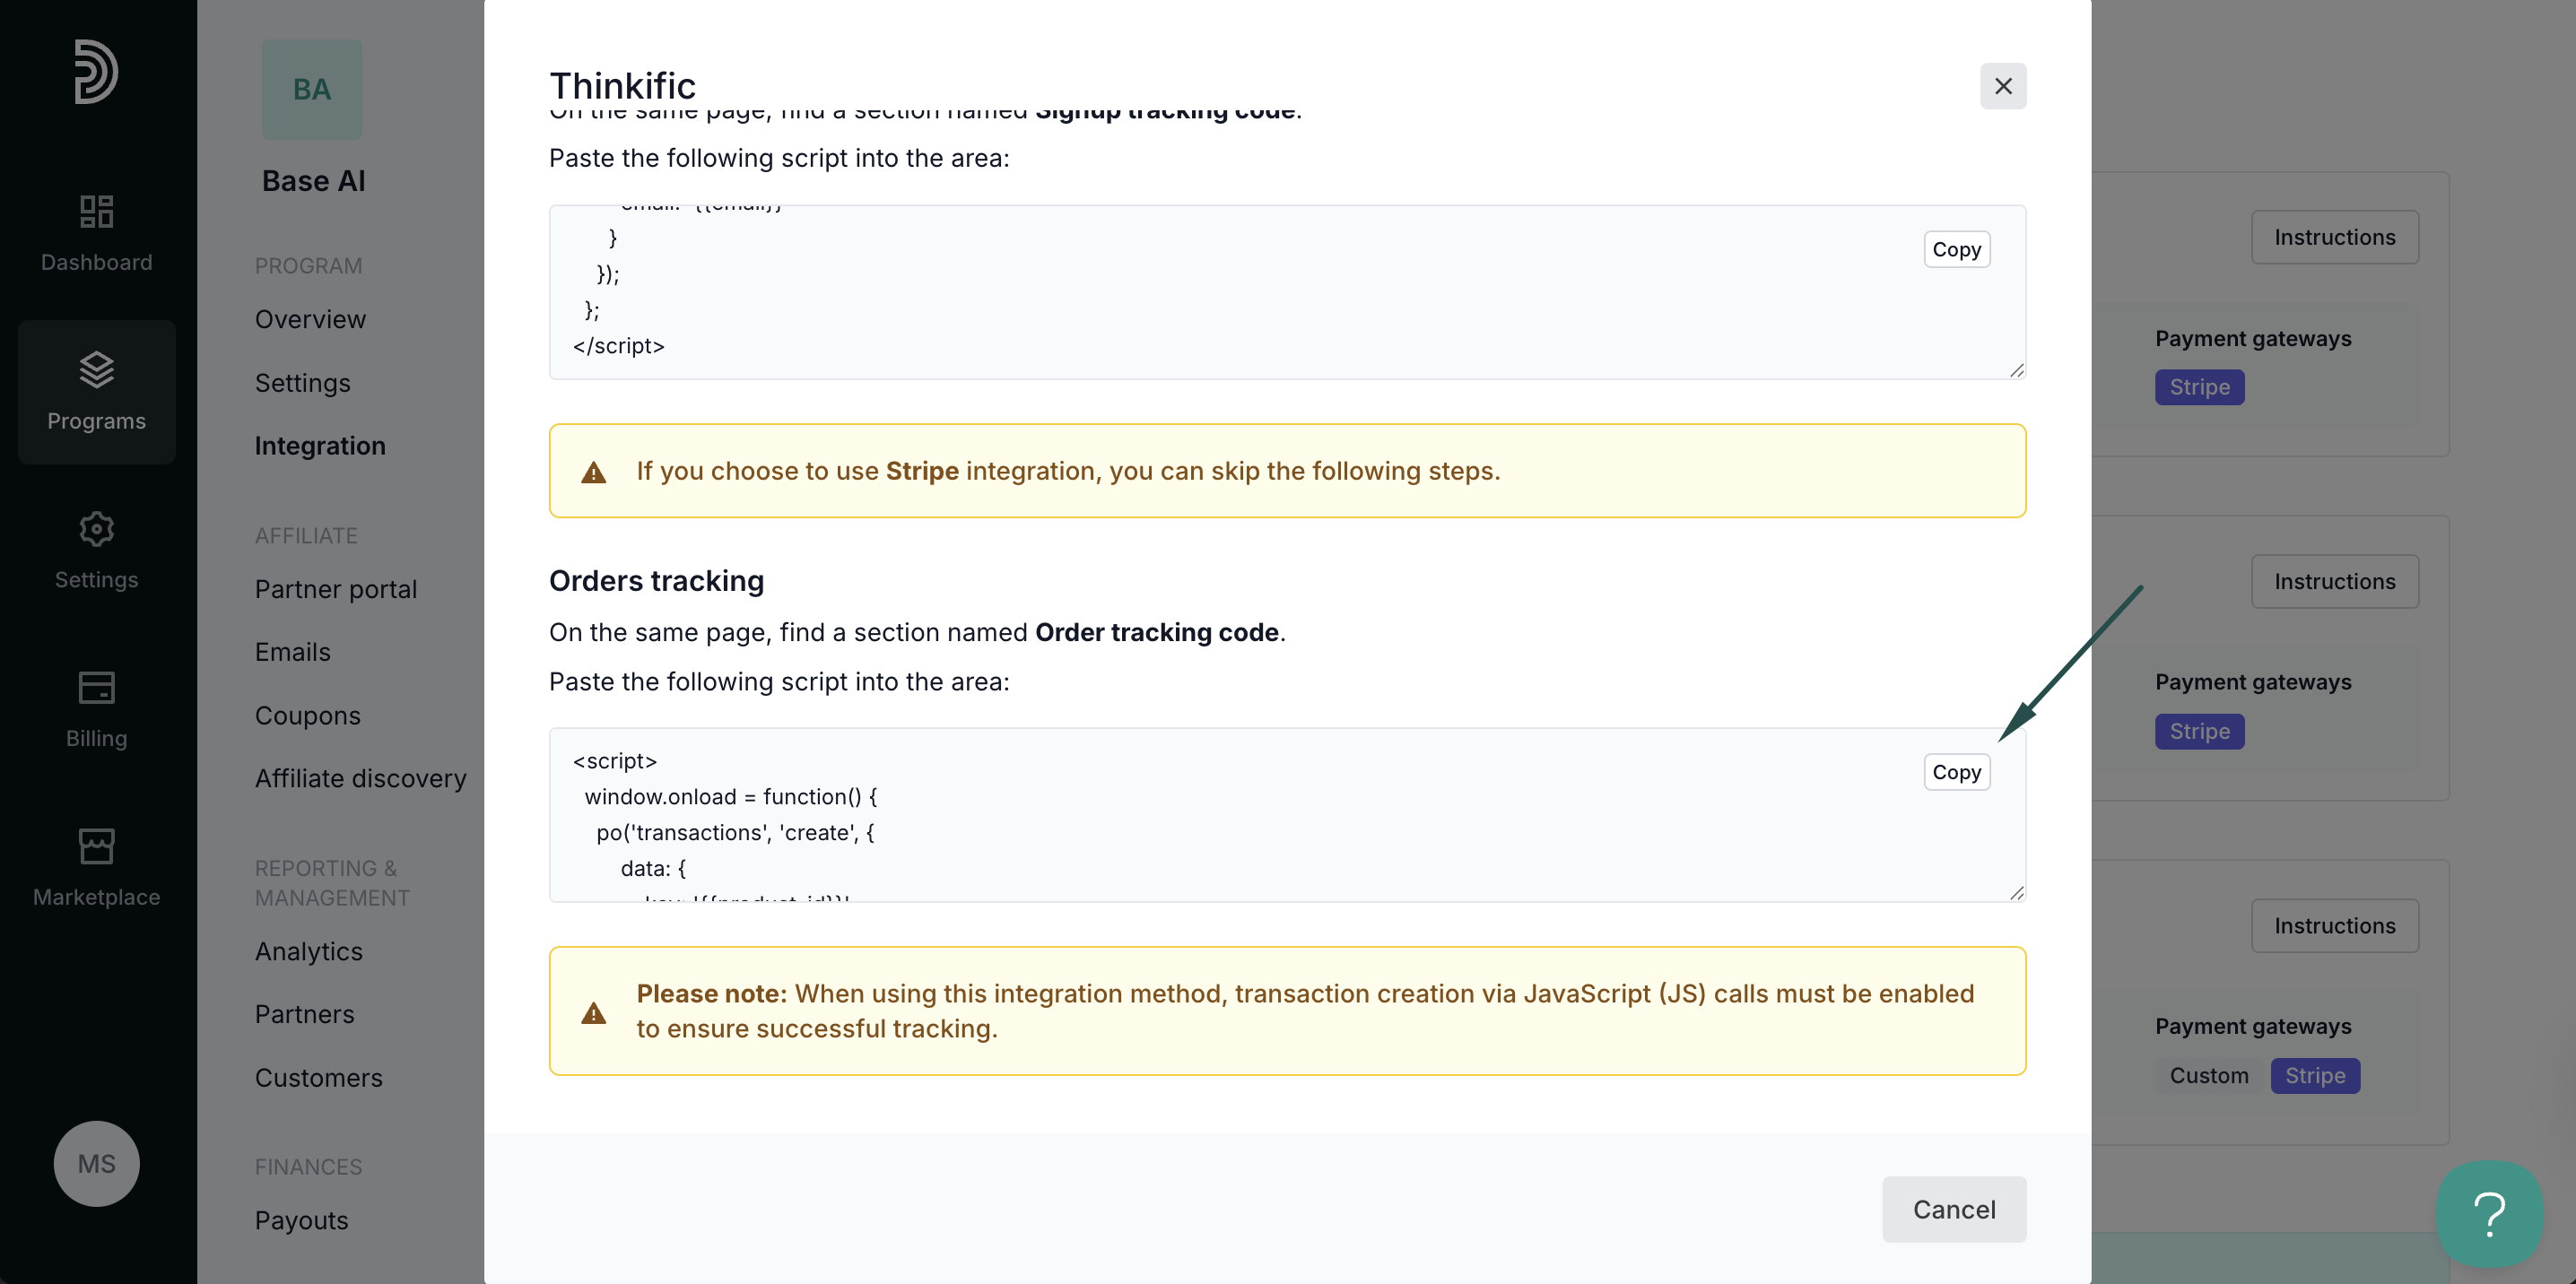This screenshot has width=2576, height=1284.
Task: Open program Settings menu item
Action: pos(303,383)
